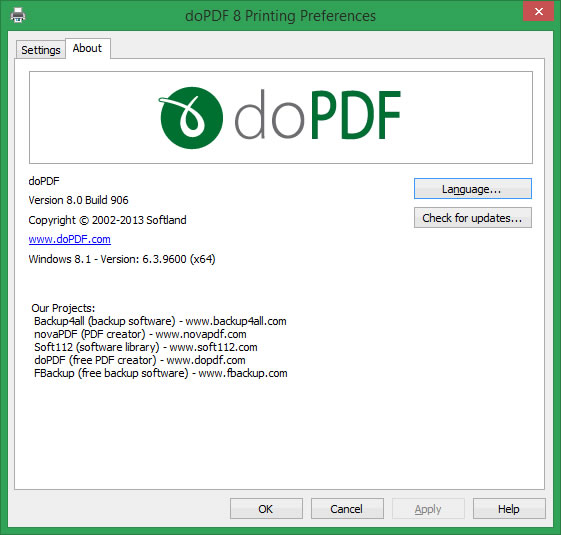The height and width of the screenshot is (535, 561).
Task: Click the 'doPDF' product name label
Action: click(x=44, y=181)
